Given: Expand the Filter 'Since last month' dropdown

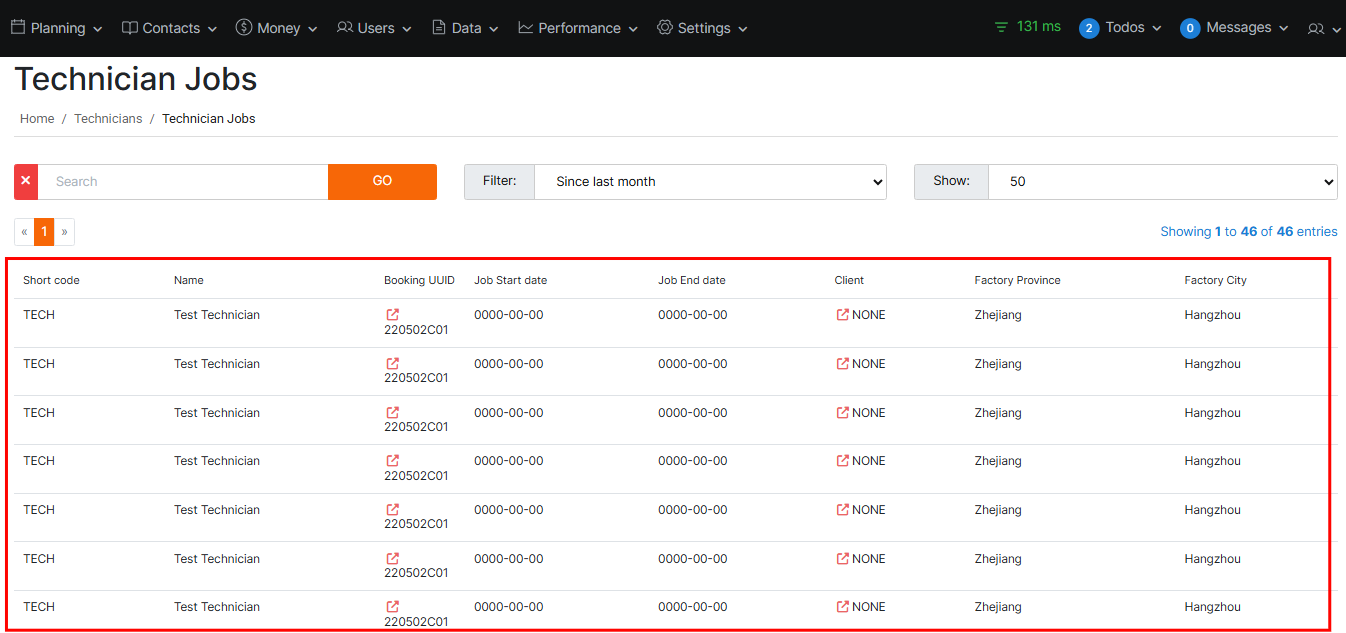Looking at the screenshot, I should click(x=710, y=182).
